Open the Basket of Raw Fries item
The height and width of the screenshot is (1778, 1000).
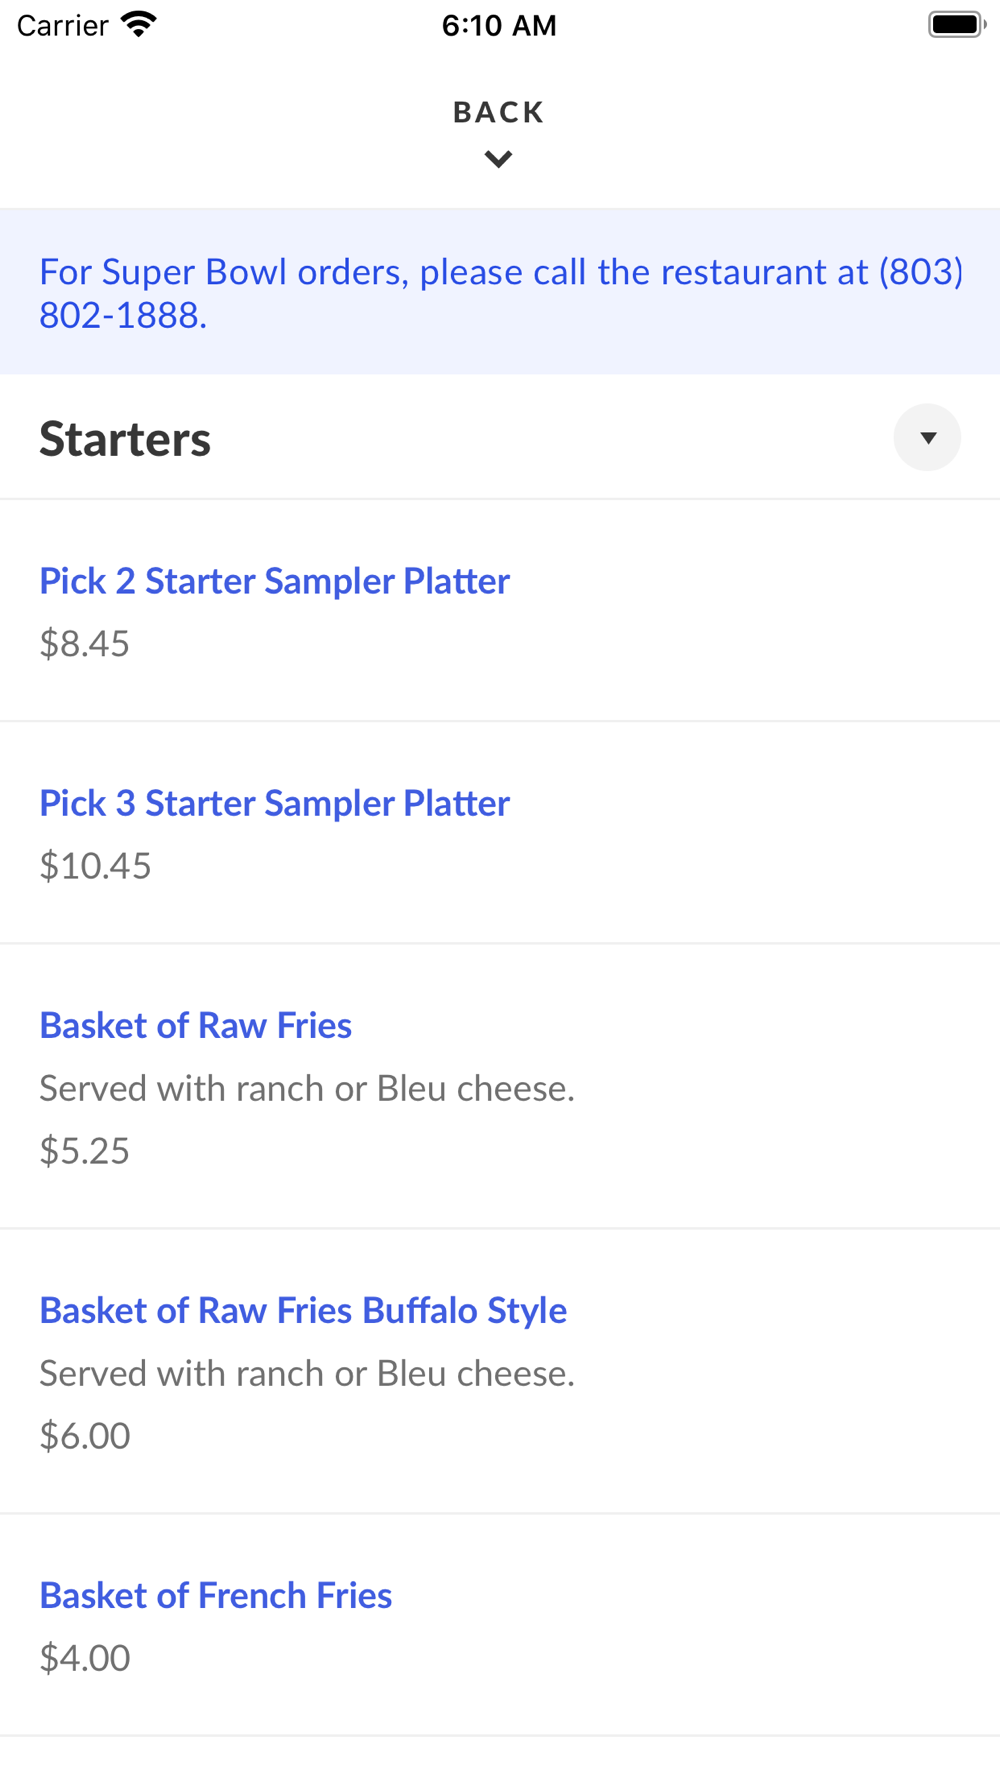point(195,1025)
